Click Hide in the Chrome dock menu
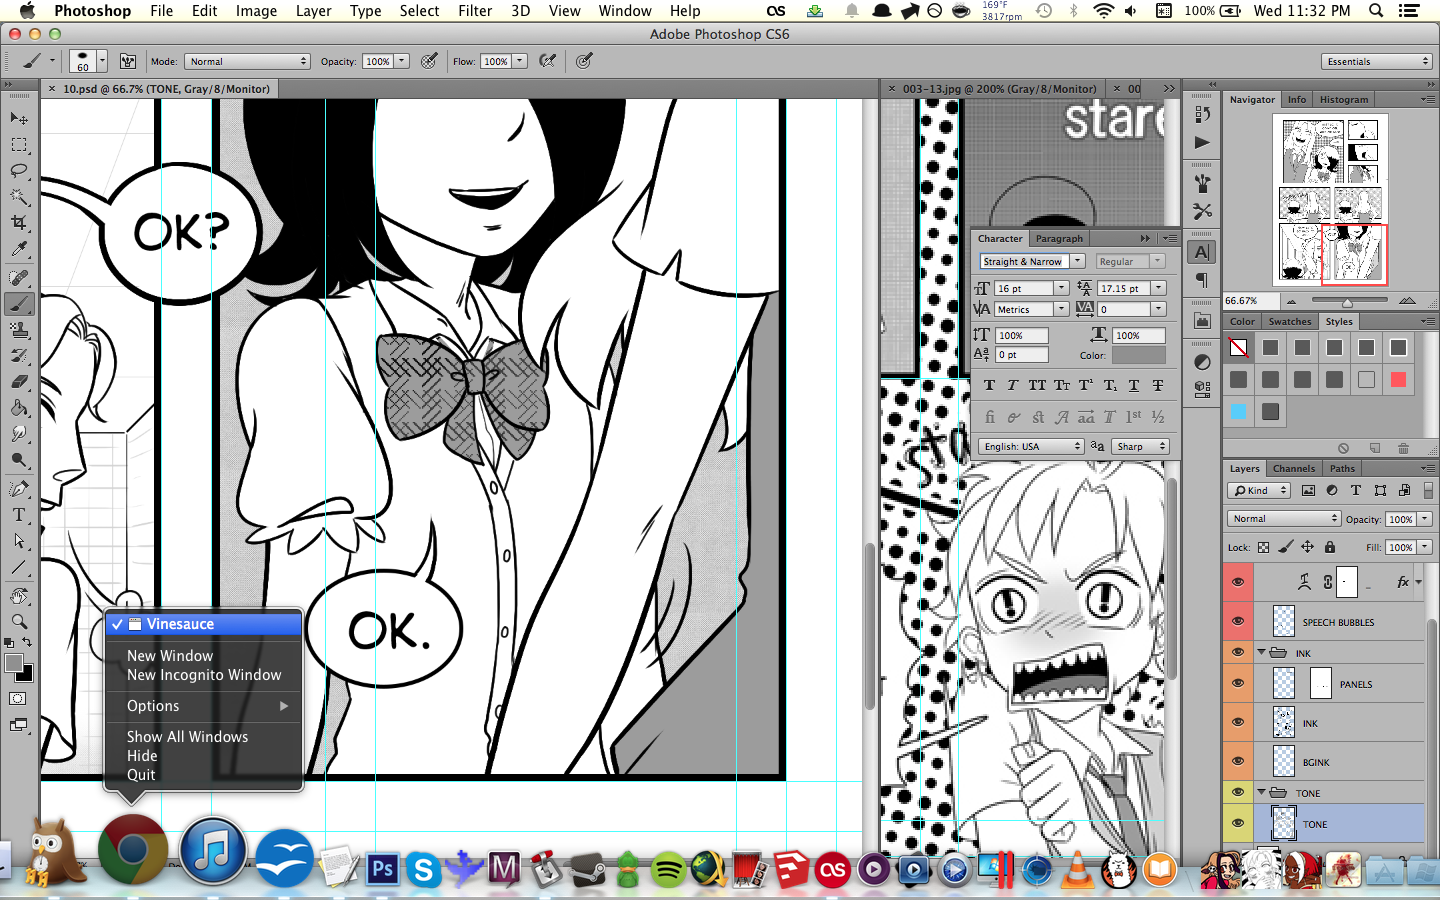Viewport: 1440px width, 900px height. (x=142, y=756)
